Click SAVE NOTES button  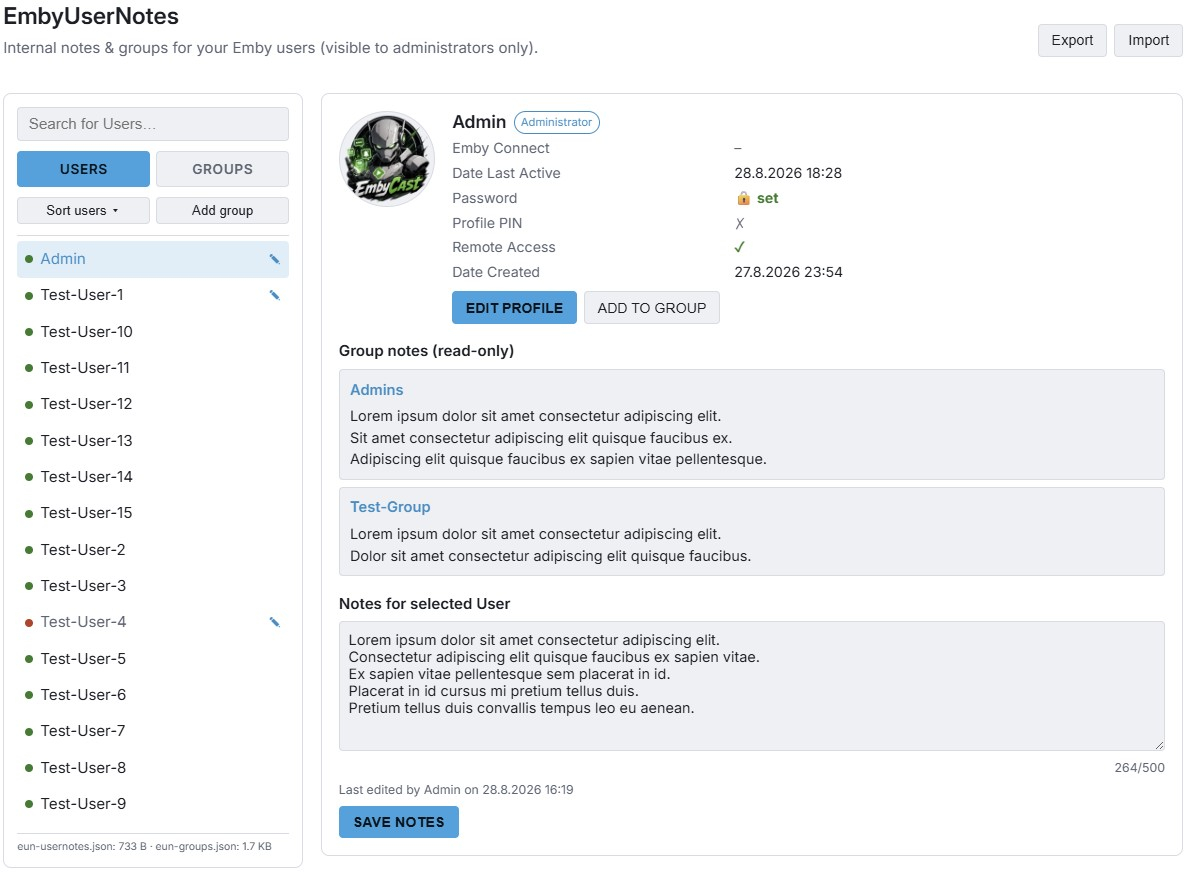coord(399,822)
